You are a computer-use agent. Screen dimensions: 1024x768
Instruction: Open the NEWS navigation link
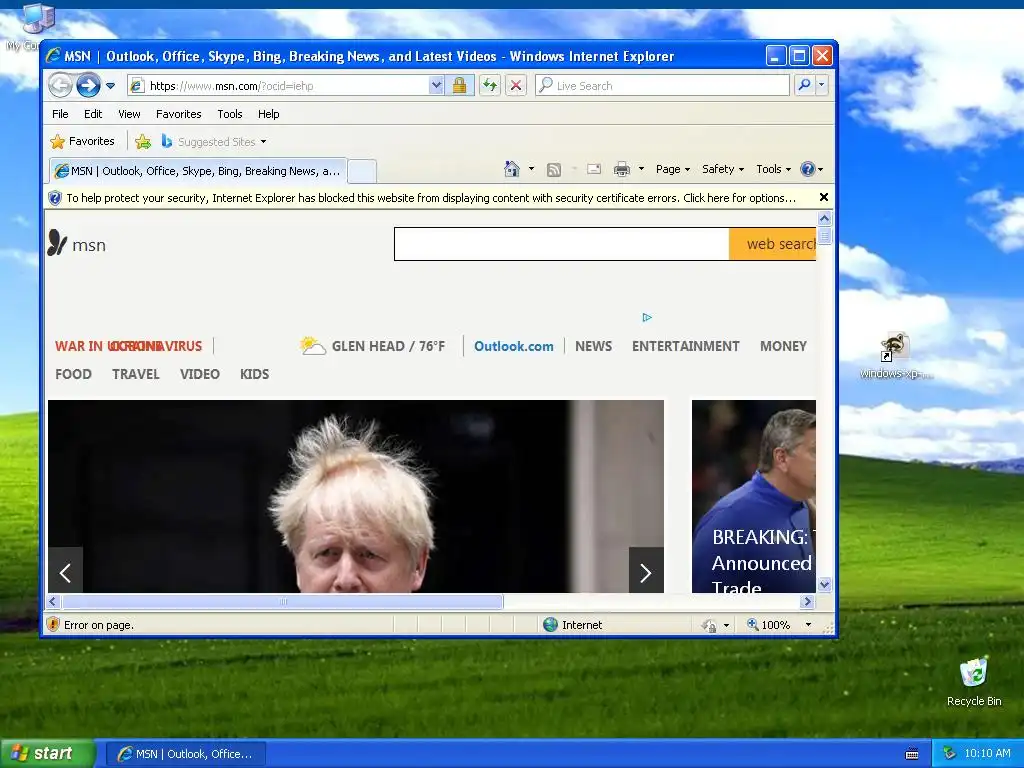(594, 346)
